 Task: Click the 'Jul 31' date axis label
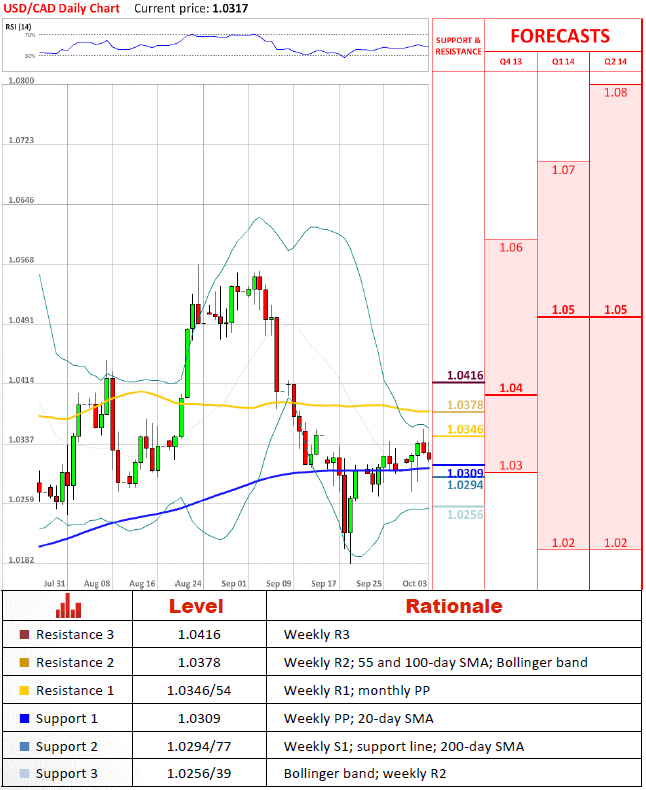(54, 583)
